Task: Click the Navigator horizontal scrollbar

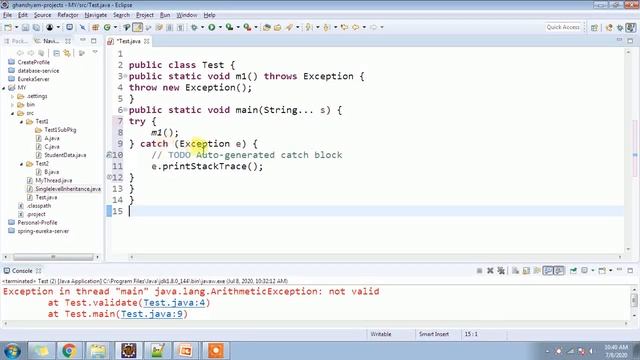Action: [53, 257]
